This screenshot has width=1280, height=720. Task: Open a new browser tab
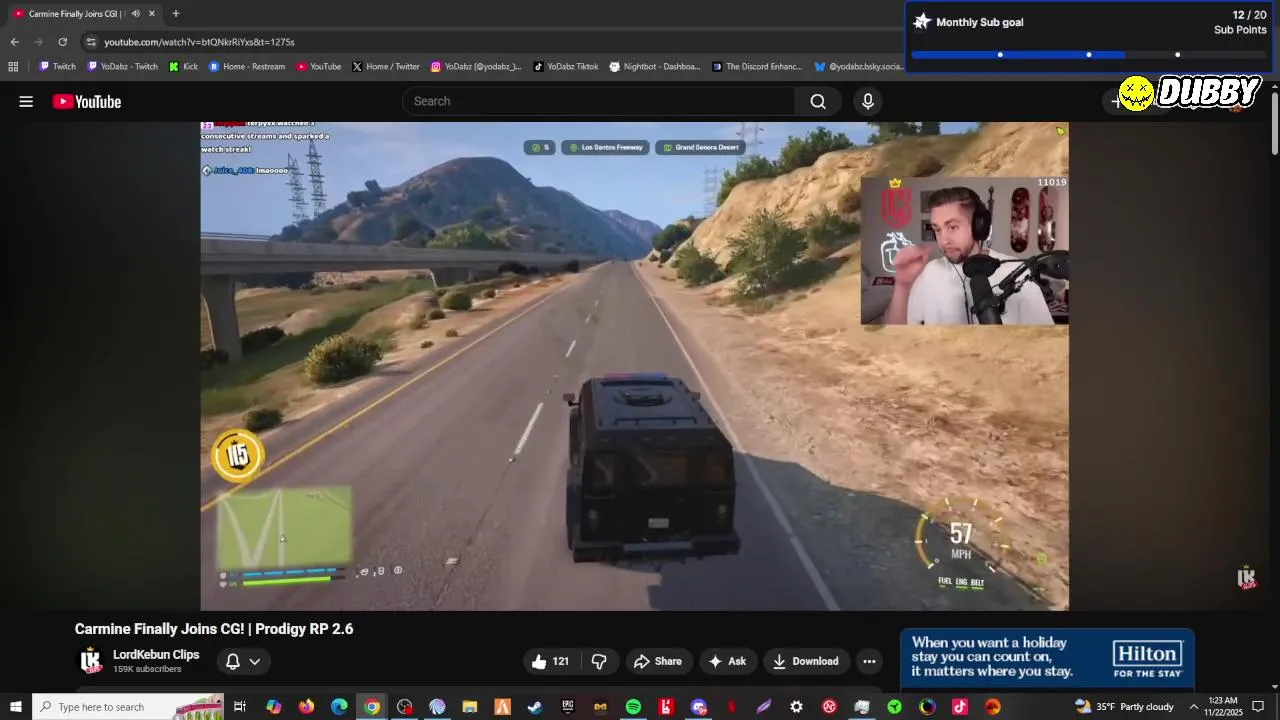[176, 13]
